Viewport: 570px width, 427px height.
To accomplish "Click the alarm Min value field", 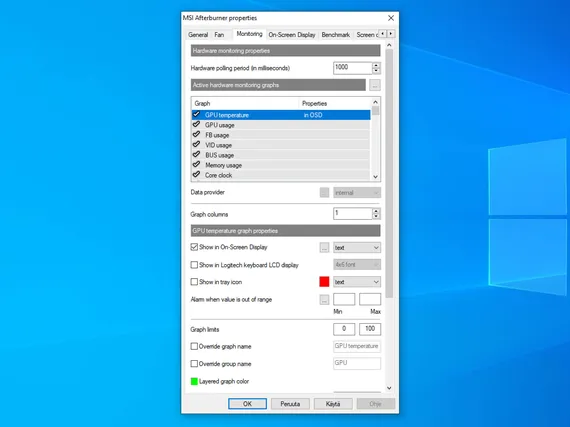I will click(344, 299).
